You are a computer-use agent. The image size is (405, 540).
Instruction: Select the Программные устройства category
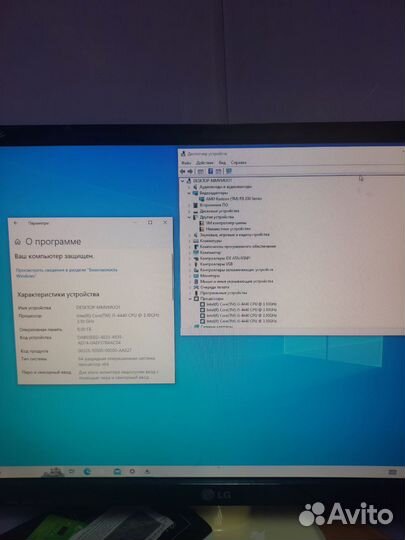[223, 293]
